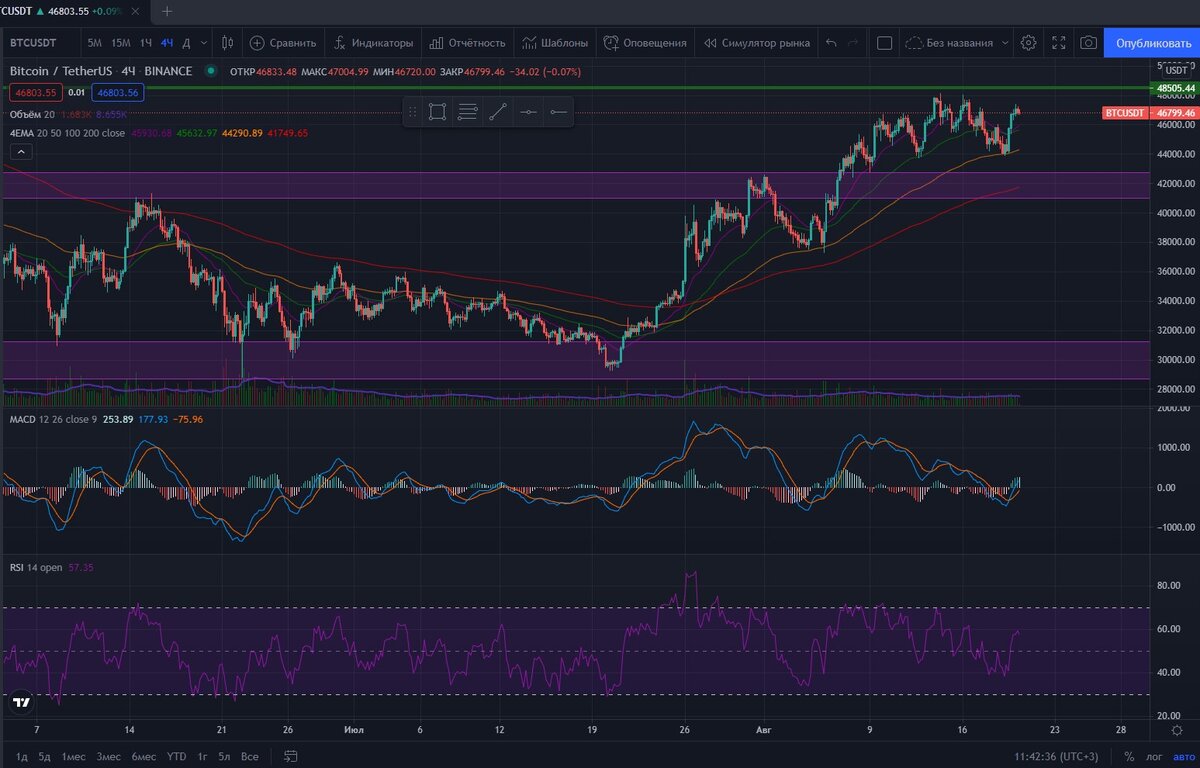1200x768 pixels.
Task: Open the Отчётность financials menu
Action: click(x=467, y=43)
